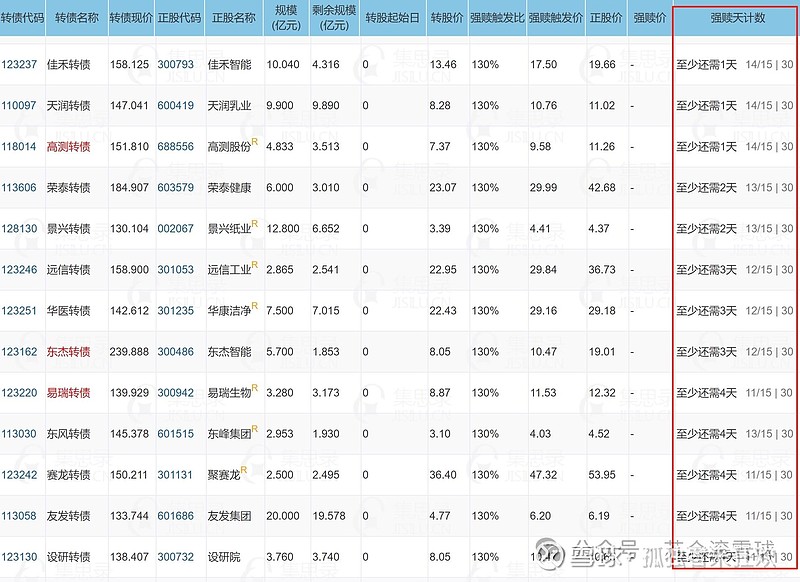Sort by 转债现价 column header
This screenshot has height=582, width=800.
[x=131, y=18]
